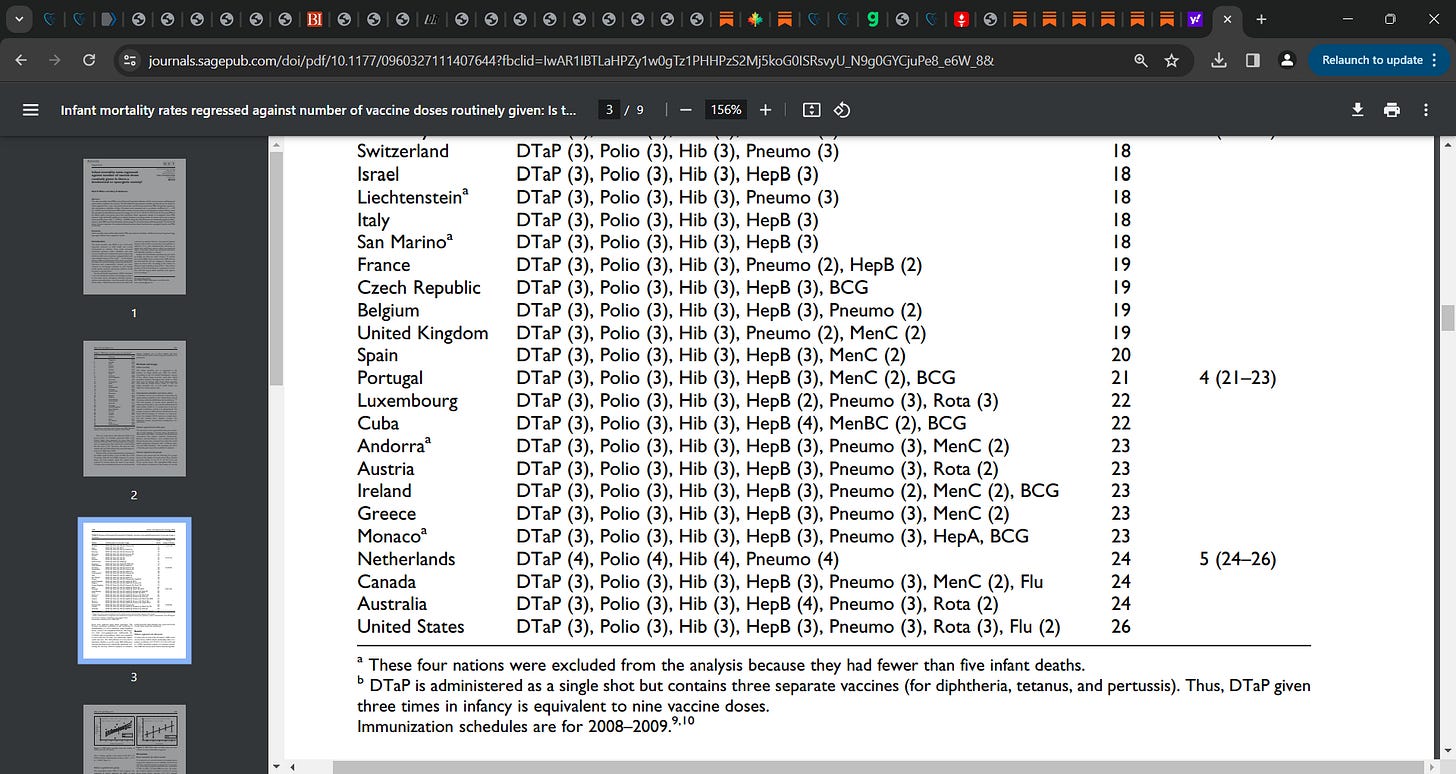Click the 'Liechtenstein' country cell

click(410, 197)
